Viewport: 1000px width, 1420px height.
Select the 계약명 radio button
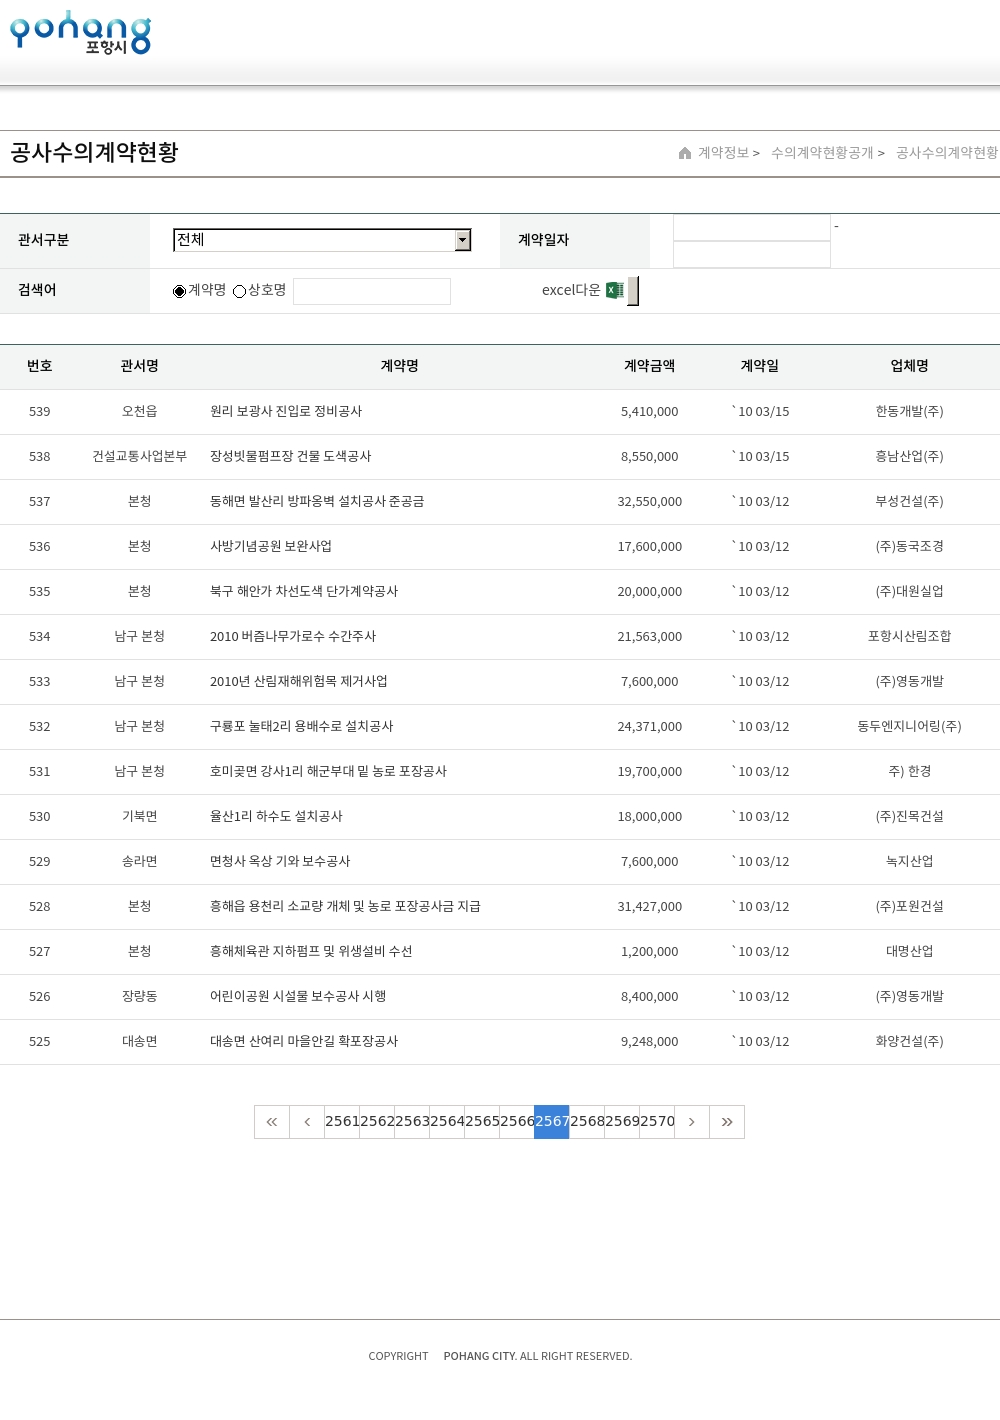point(180,291)
